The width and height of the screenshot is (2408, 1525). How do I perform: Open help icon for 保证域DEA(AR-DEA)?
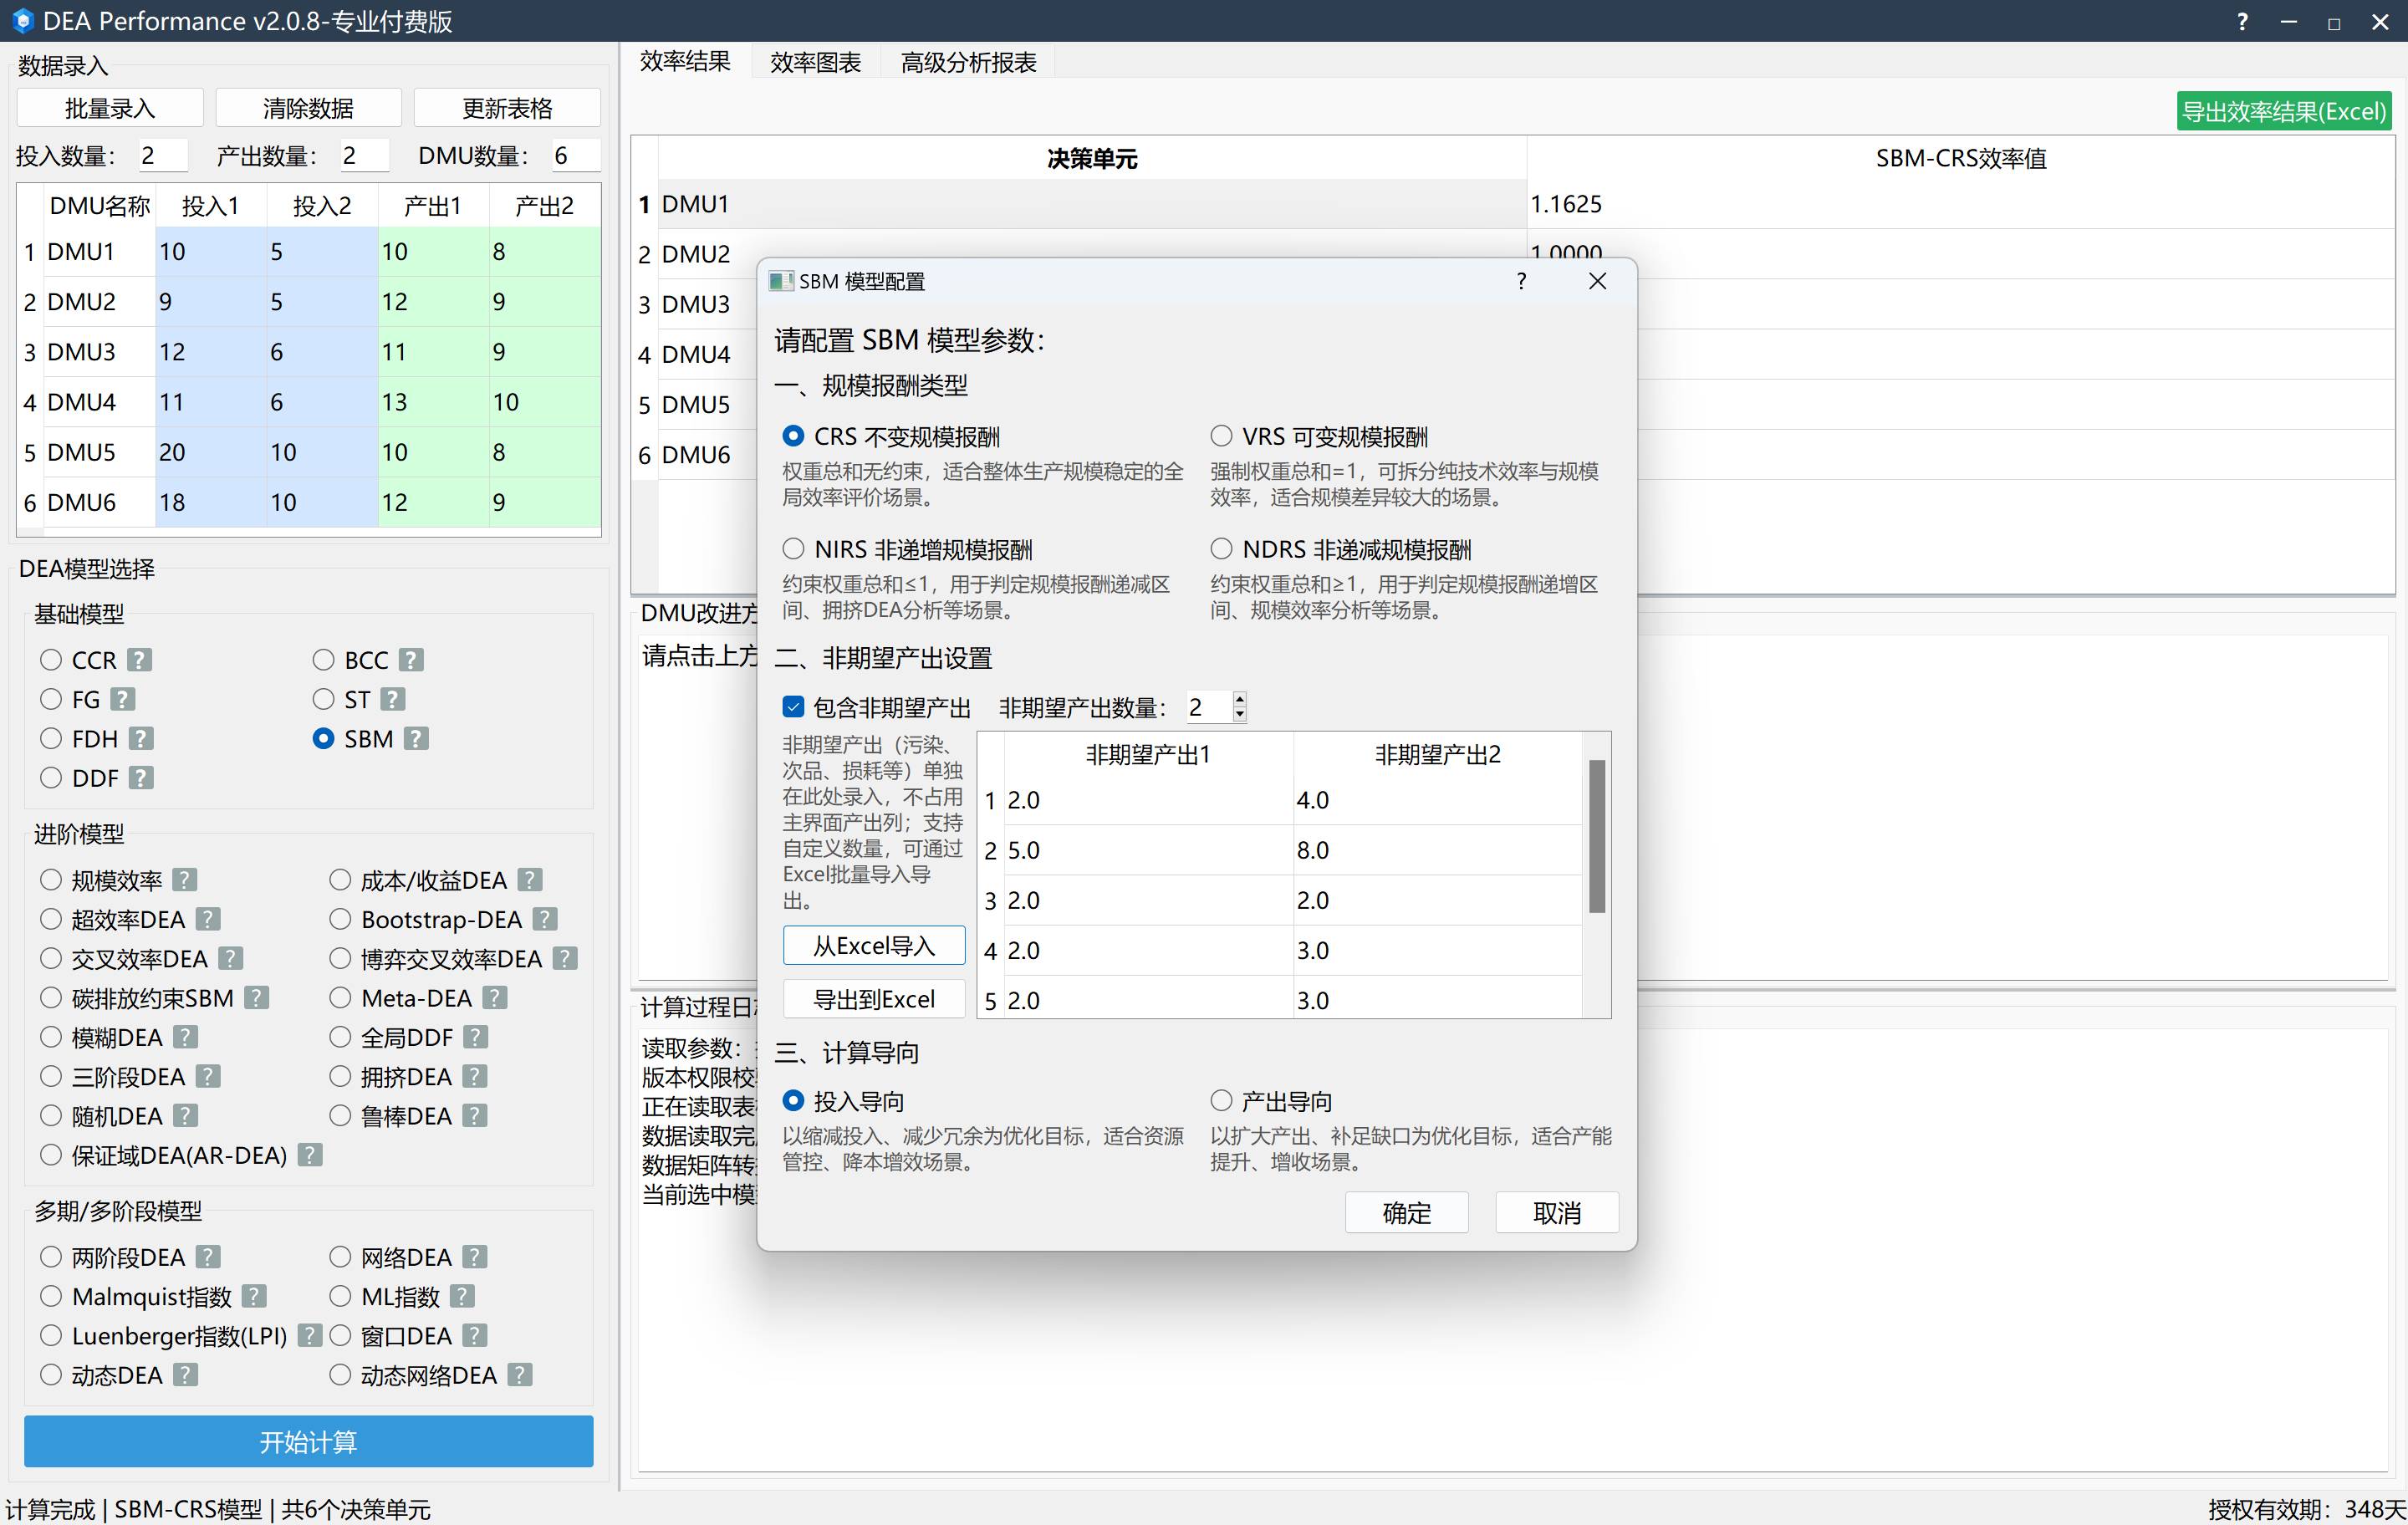(x=310, y=1154)
